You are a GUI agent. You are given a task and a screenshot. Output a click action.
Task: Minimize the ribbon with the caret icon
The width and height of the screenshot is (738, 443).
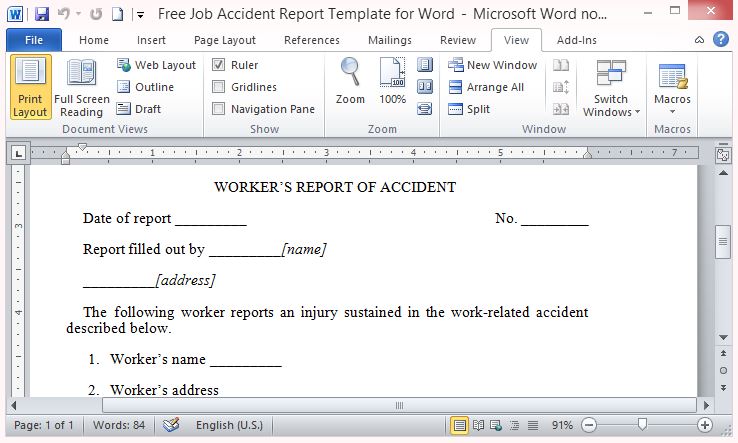[x=699, y=40]
